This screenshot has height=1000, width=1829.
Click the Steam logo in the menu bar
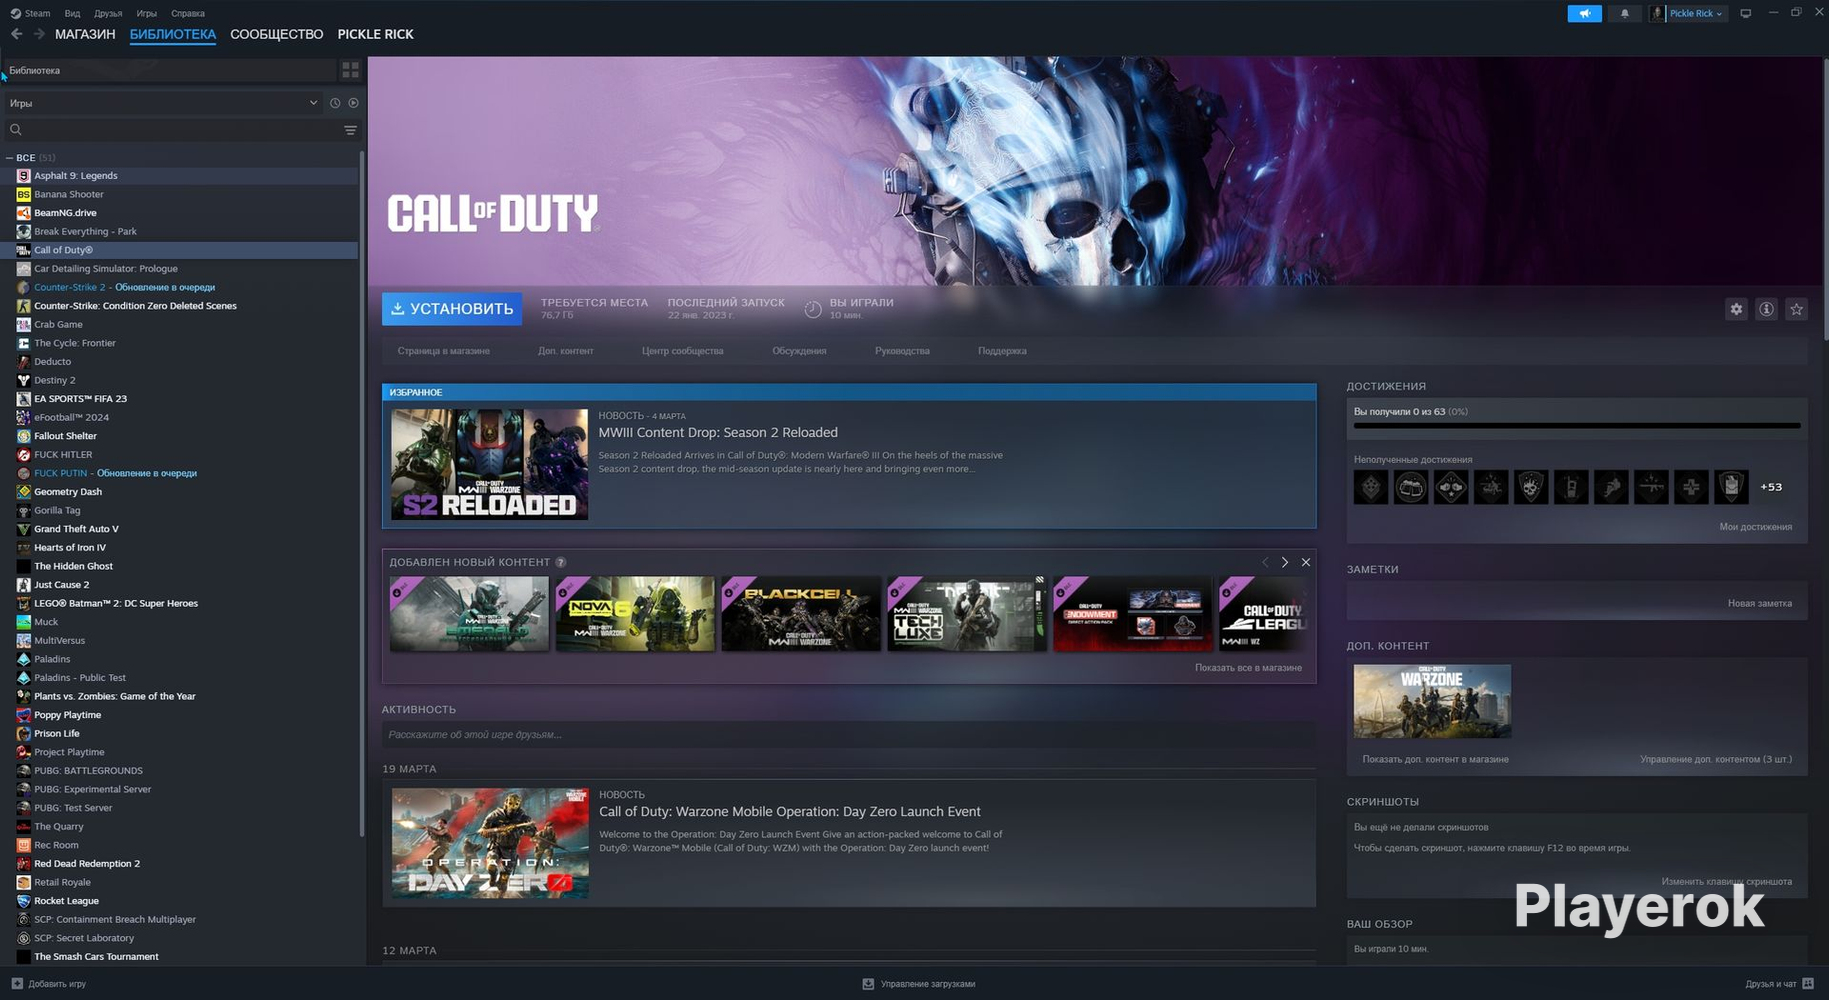[x=15, y=13]
